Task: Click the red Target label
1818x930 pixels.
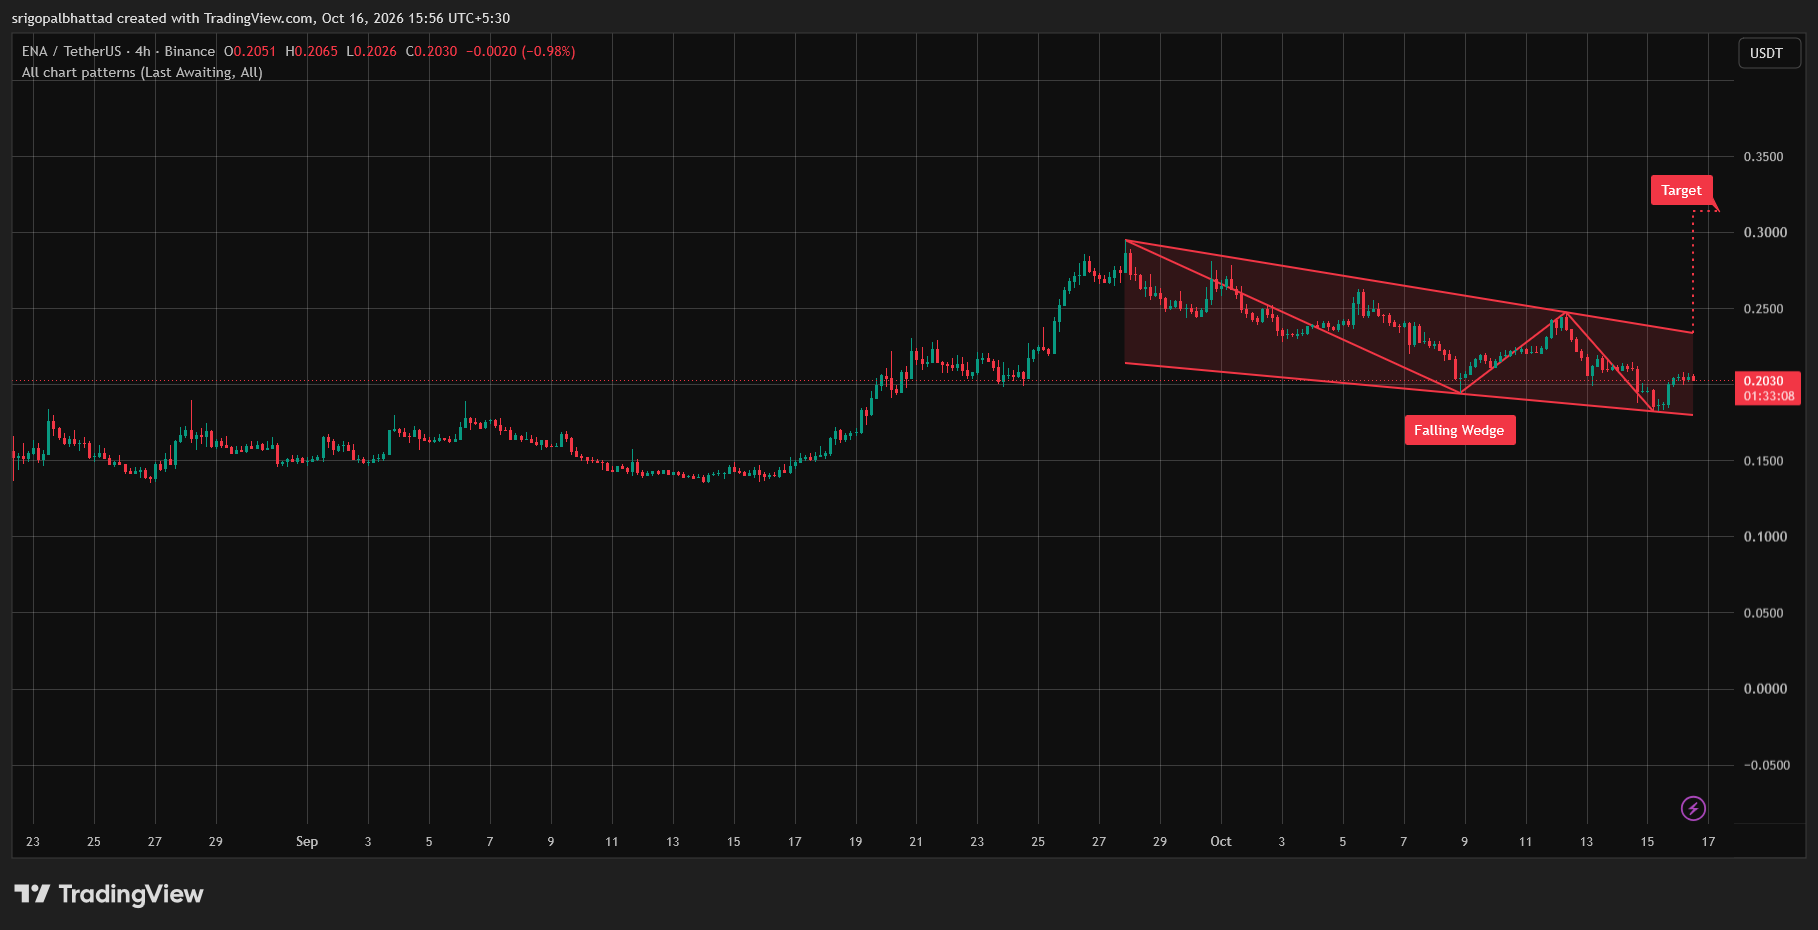Action: (x=1681, y=190)
